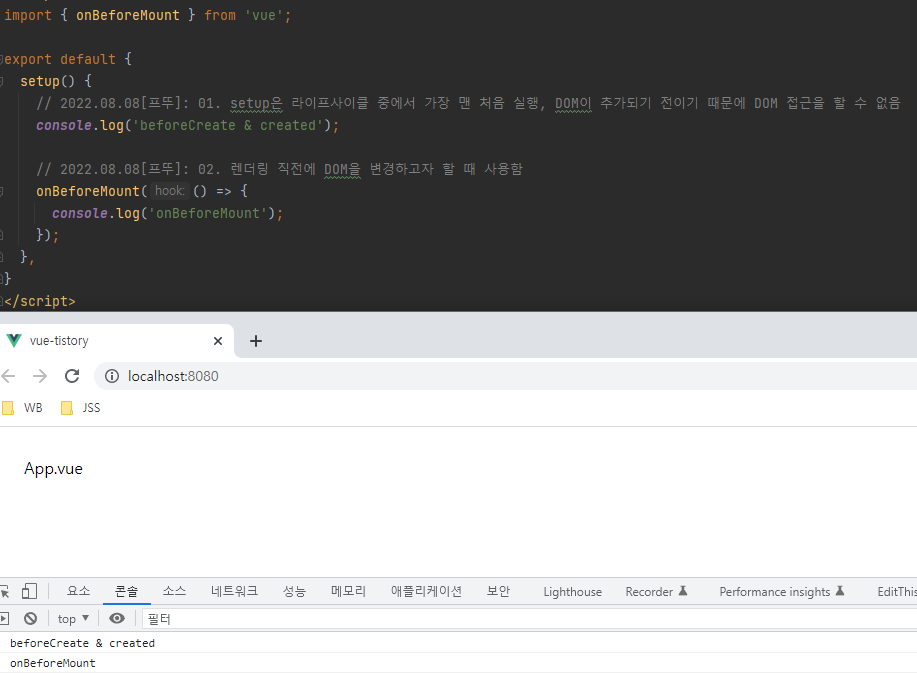Click the App.vue page text

pos(53,469)
